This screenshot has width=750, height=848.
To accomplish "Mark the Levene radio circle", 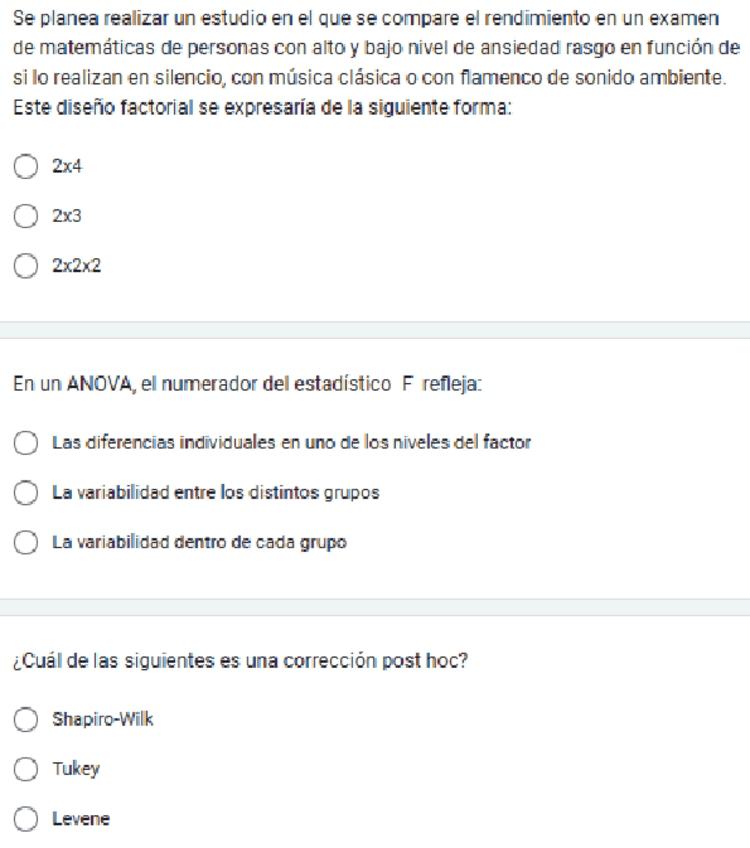I will pos(25,819).
